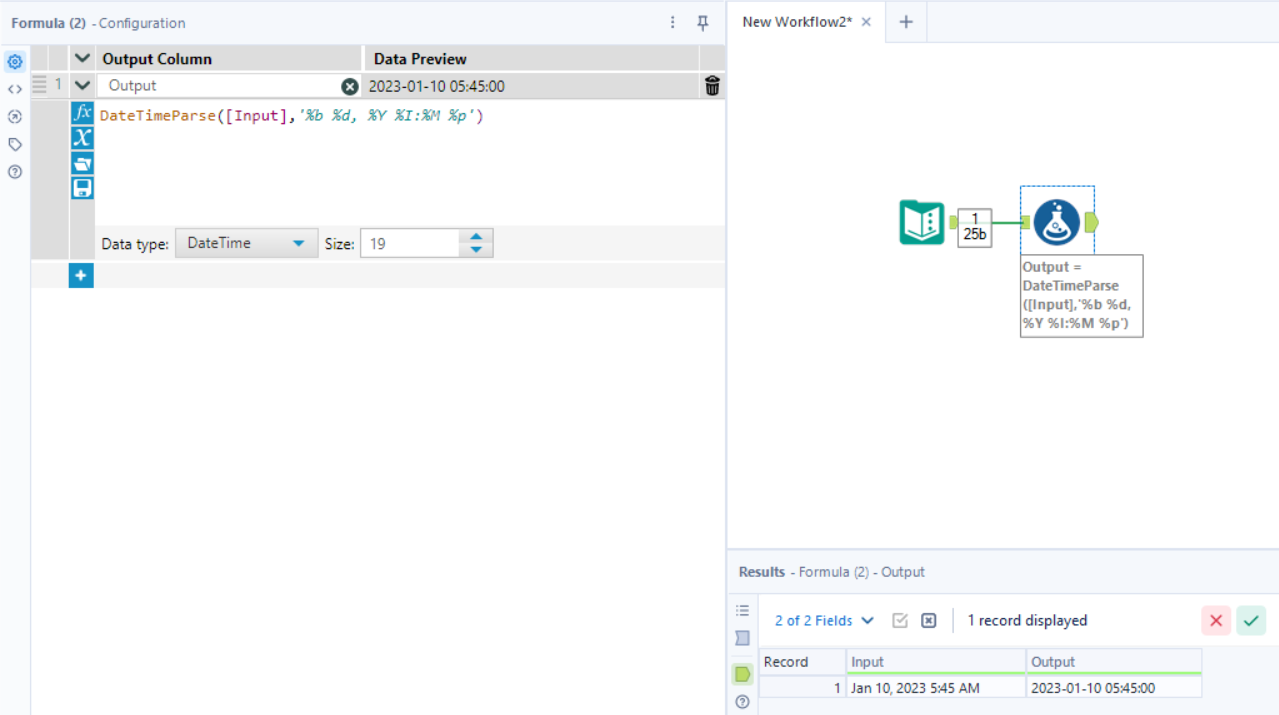Screen dimensions: 1279x715
Task: Deselect all fields using the boxed X icon
Action: click(x=928, y=620)
